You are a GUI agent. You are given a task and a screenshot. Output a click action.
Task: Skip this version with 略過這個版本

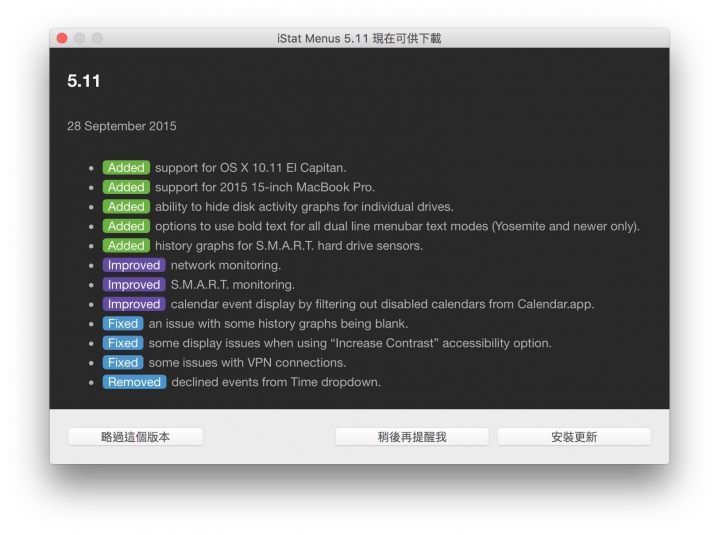click(135, 437)
